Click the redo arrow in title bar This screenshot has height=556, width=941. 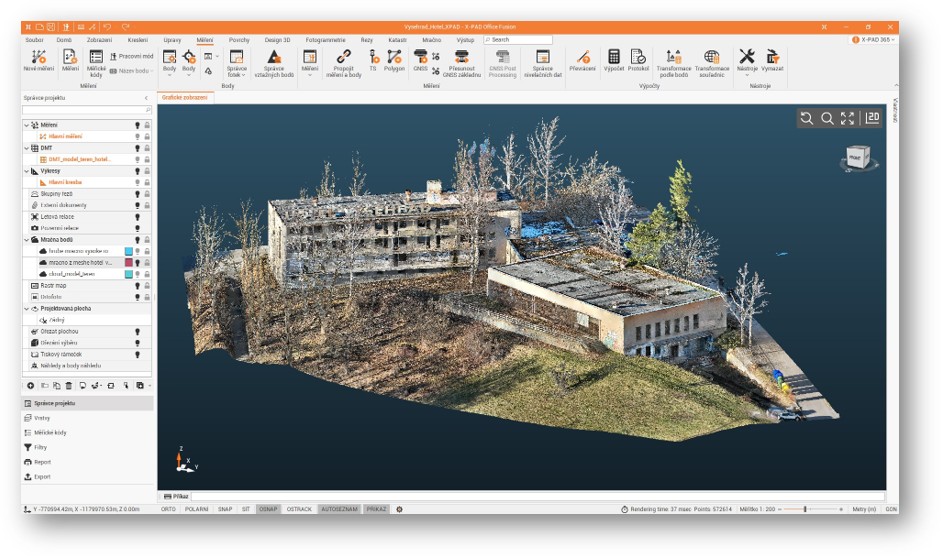125,27
